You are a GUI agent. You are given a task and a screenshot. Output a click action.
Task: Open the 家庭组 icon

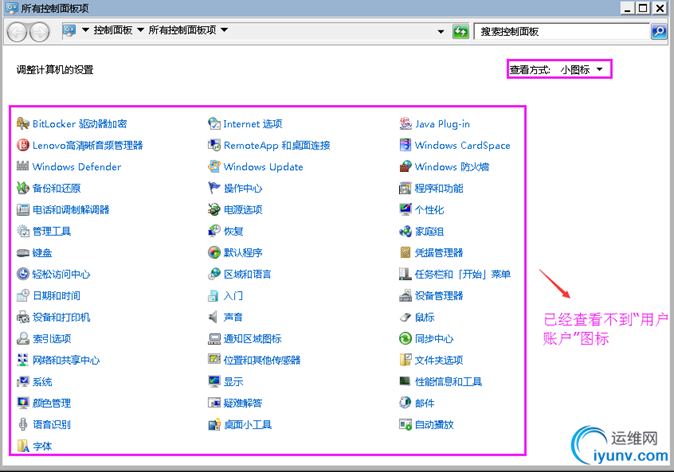coord(405,231)
